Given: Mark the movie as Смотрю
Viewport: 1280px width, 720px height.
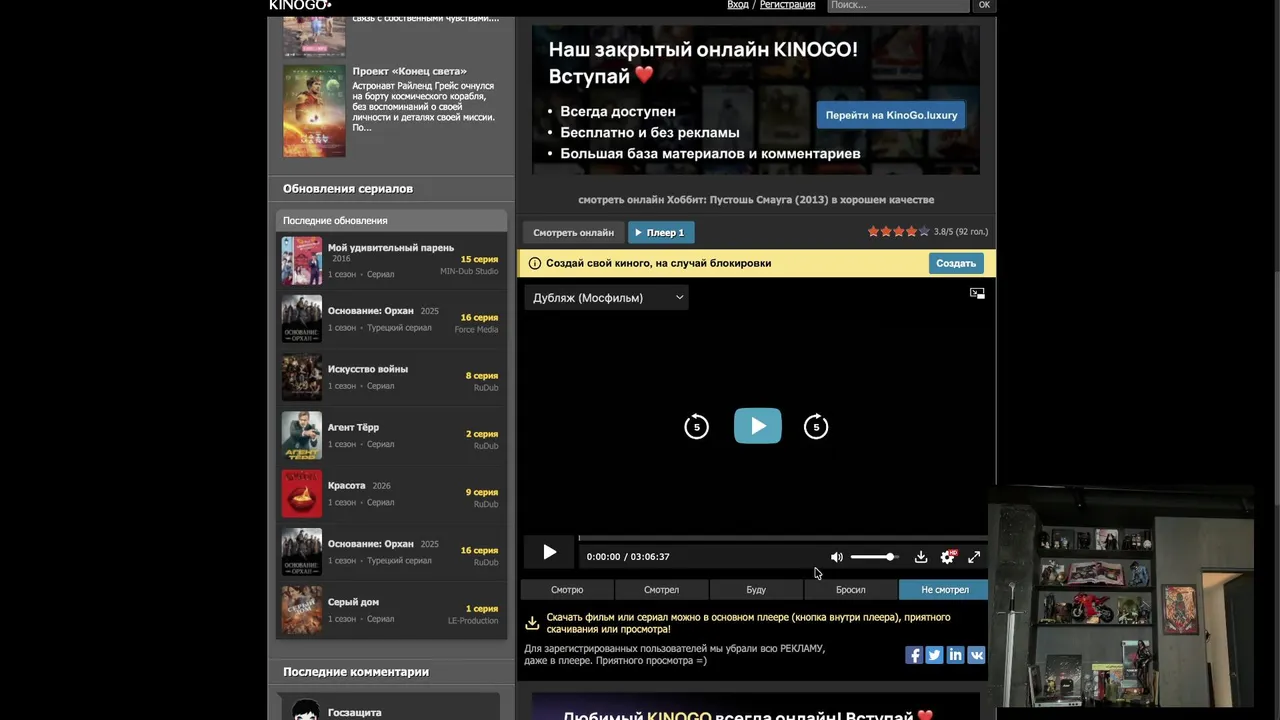Looking at the screenshot, I should click(x=567, y=590).
